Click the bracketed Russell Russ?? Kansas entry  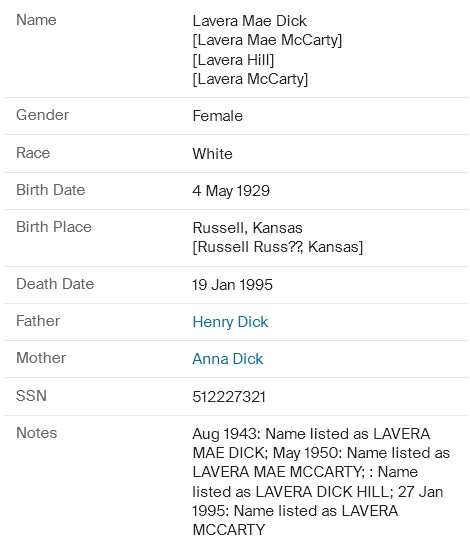coord(278,247)
